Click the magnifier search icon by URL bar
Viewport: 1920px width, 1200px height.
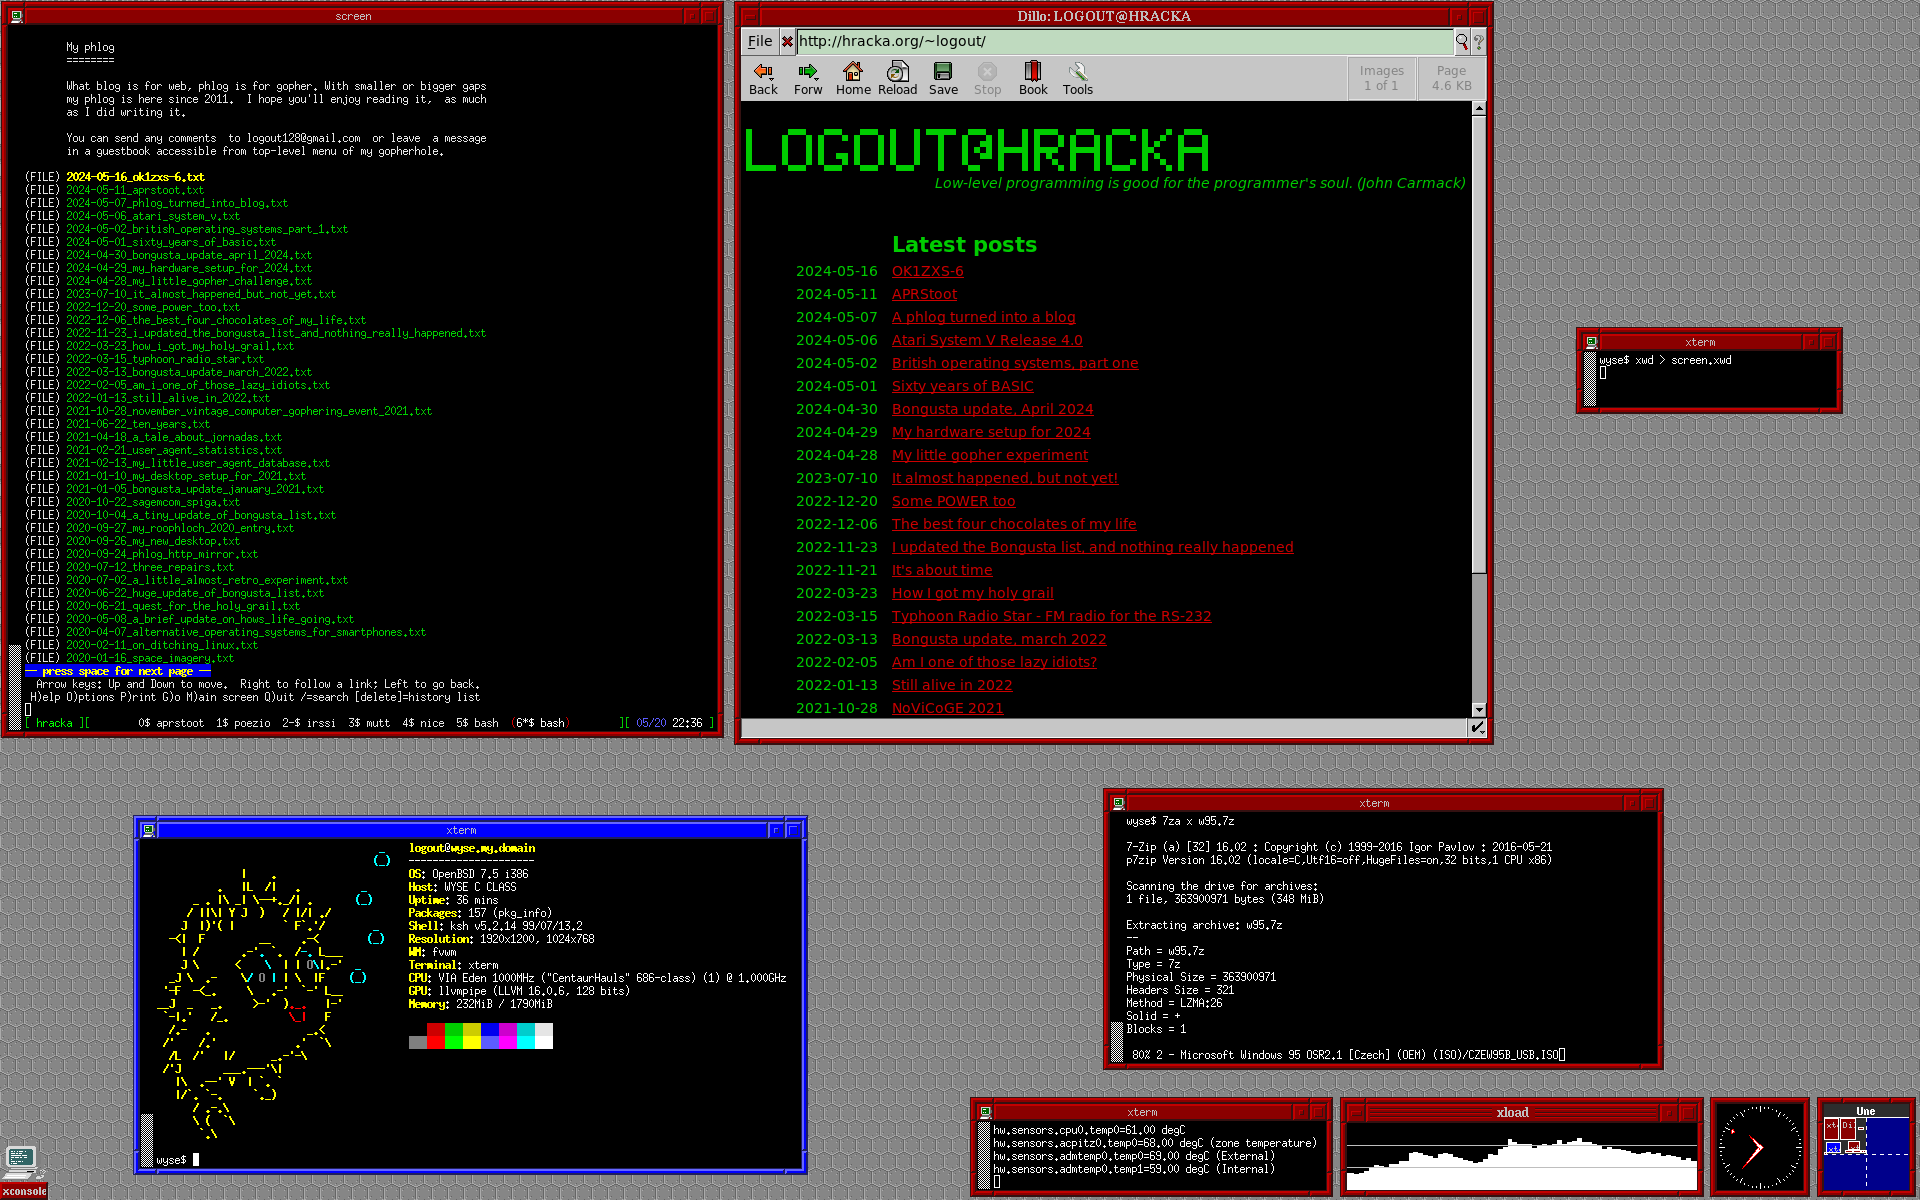coord(1462,41)
